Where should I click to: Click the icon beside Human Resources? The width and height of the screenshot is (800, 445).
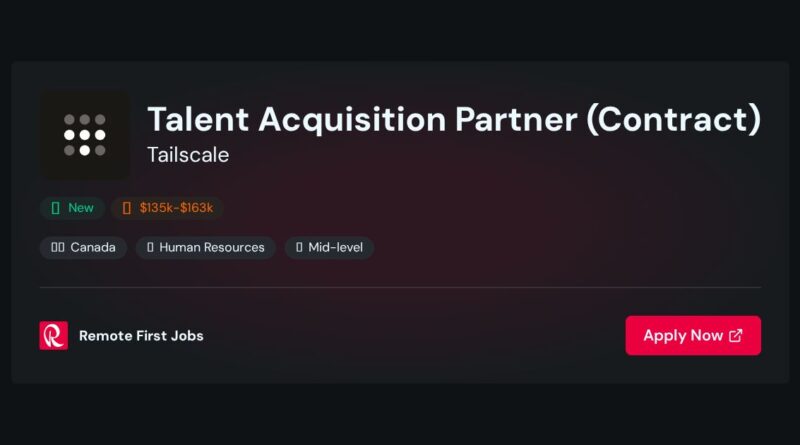[150, 248]
